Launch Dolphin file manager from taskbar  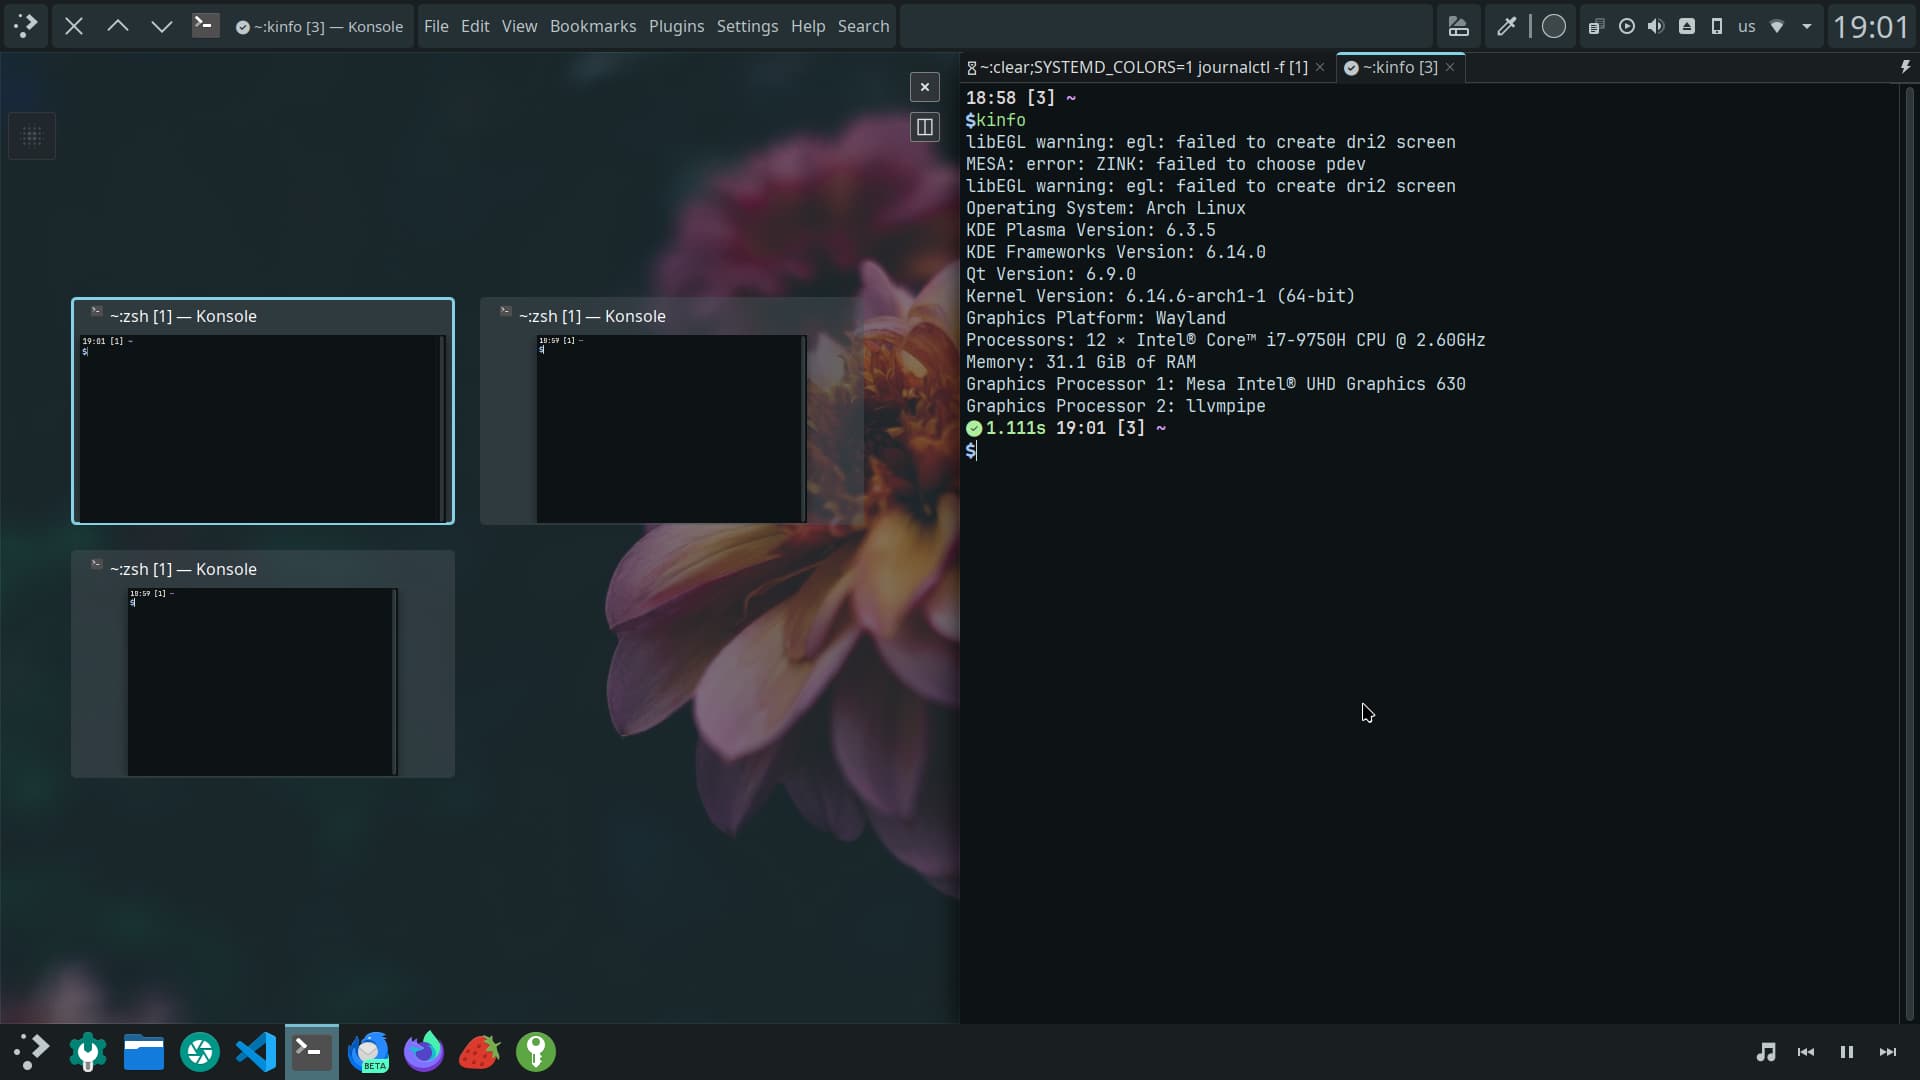pos(144,1051)
